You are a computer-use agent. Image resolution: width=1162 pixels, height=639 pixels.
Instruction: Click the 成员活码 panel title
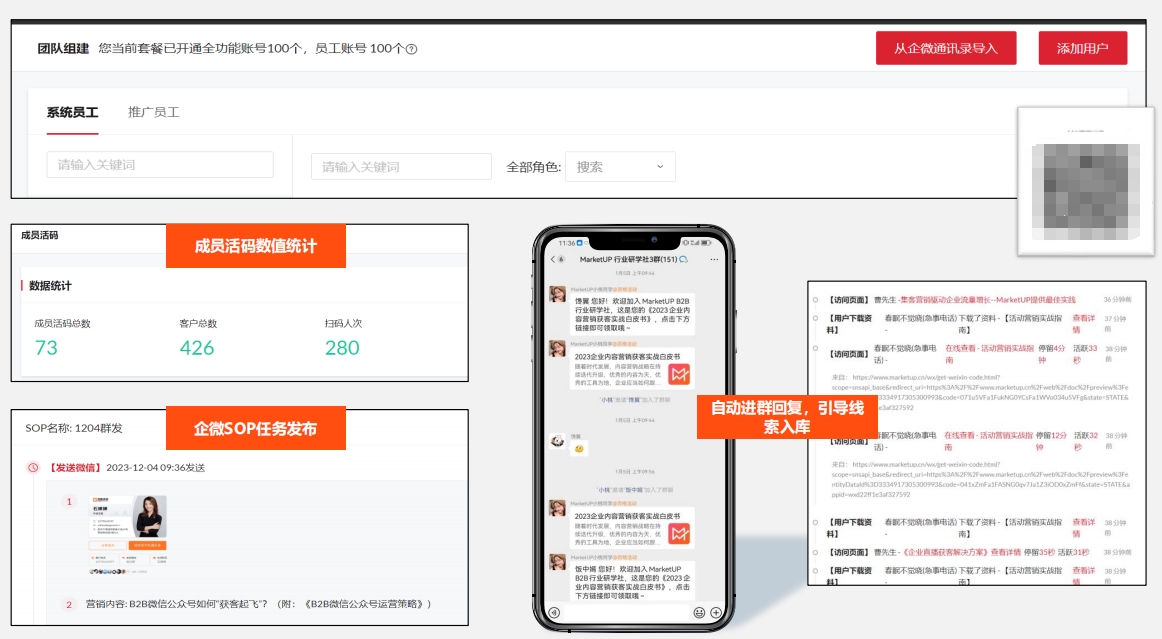pos(39,235)
